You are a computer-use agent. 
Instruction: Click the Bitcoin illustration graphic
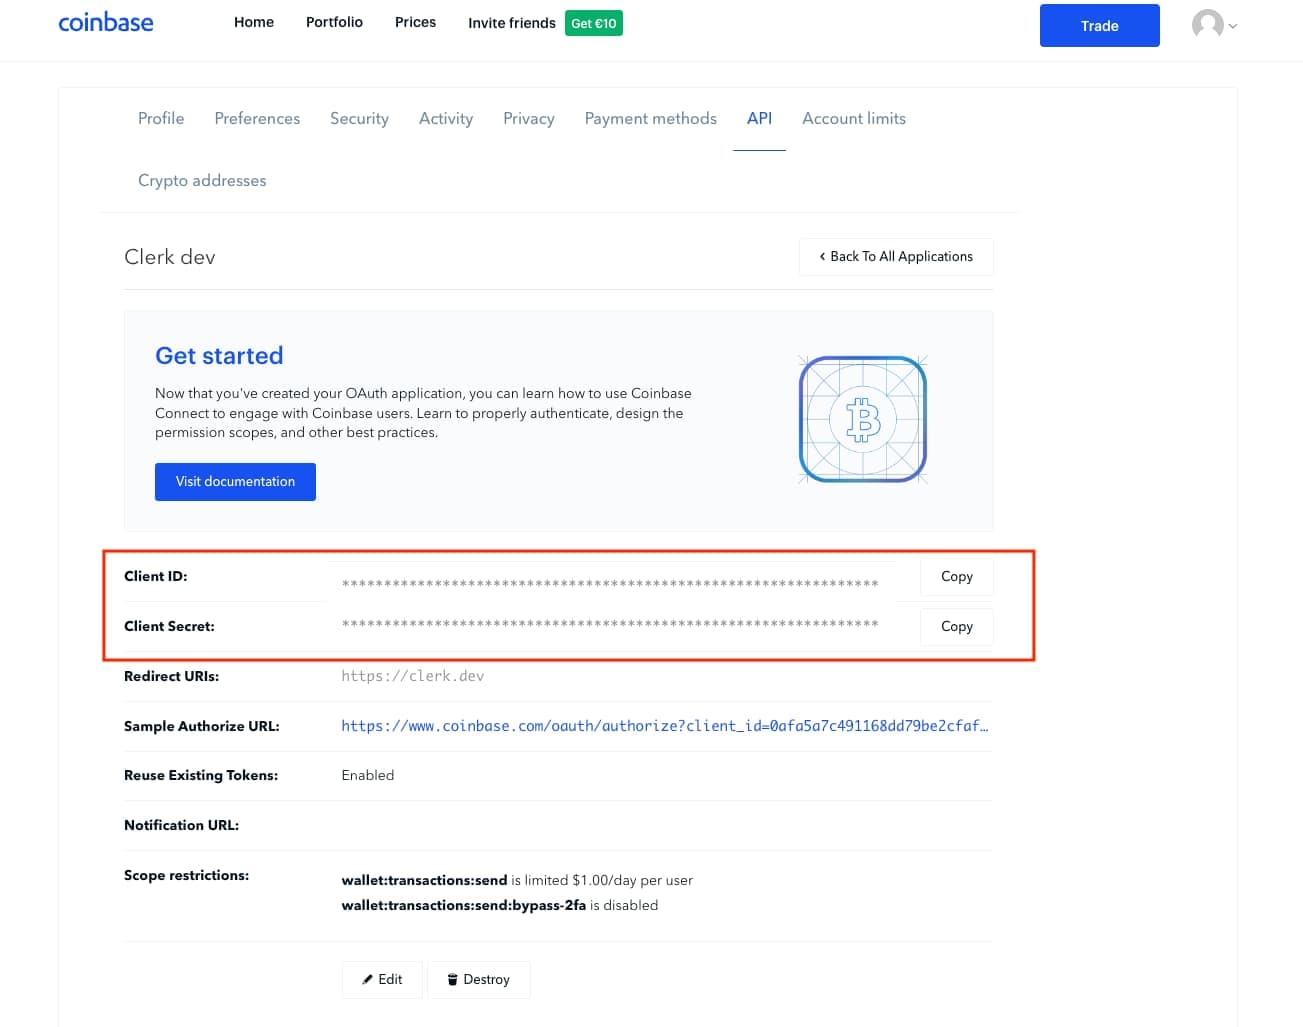pos(862,419)
